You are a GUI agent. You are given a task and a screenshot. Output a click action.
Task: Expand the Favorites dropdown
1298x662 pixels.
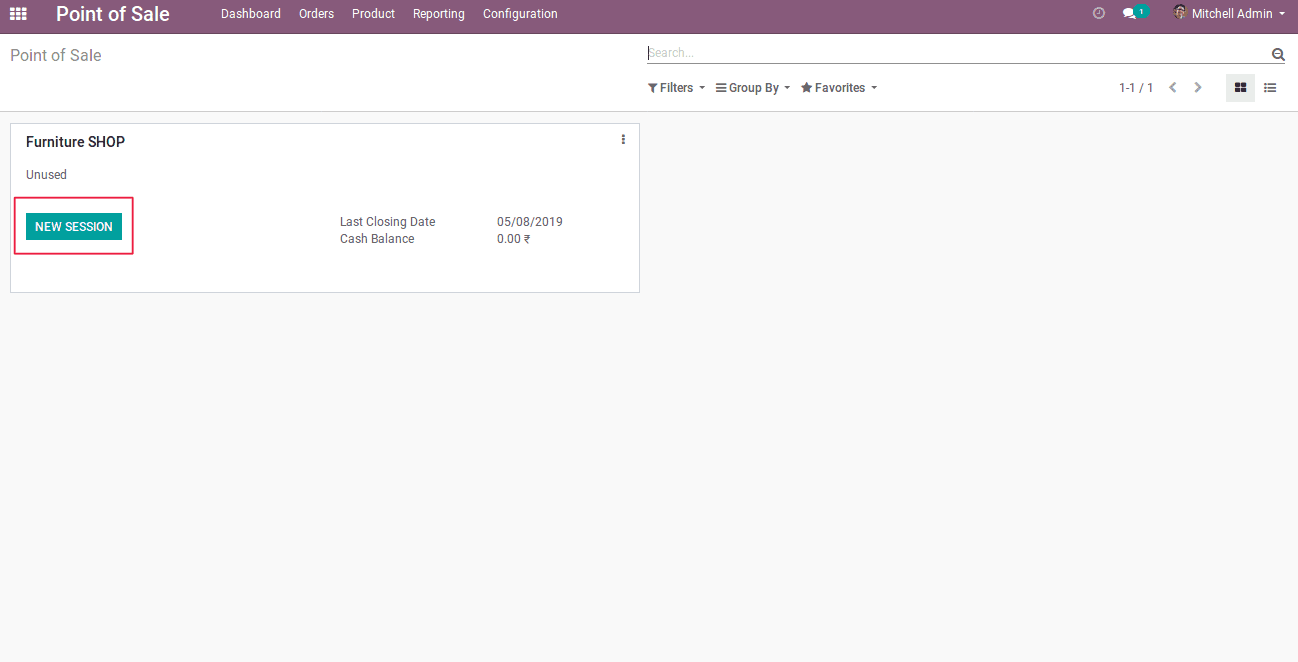[839, 88]
